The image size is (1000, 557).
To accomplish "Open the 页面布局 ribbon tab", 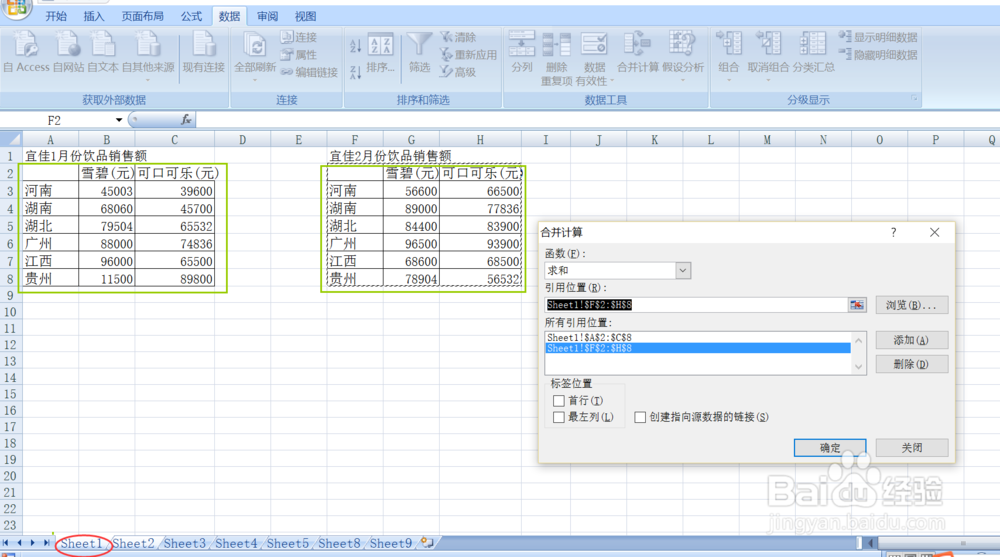I will pos(142,16).
